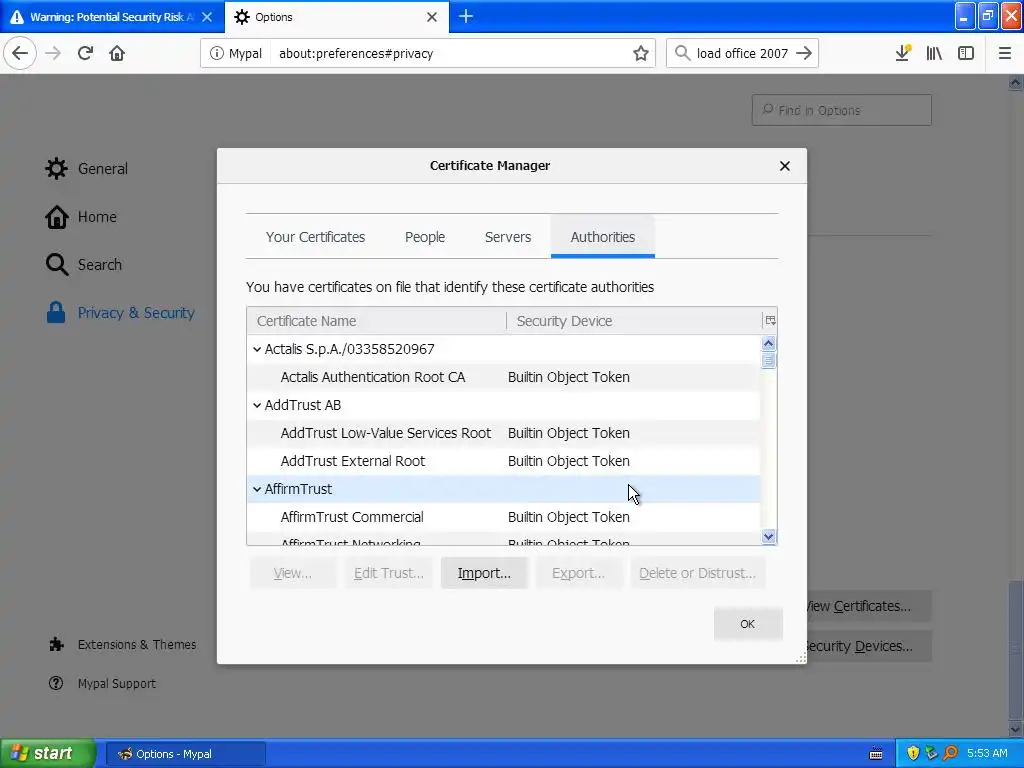1024x768 pixels.
Task: Reload the current page
Action: pos(85,53)
